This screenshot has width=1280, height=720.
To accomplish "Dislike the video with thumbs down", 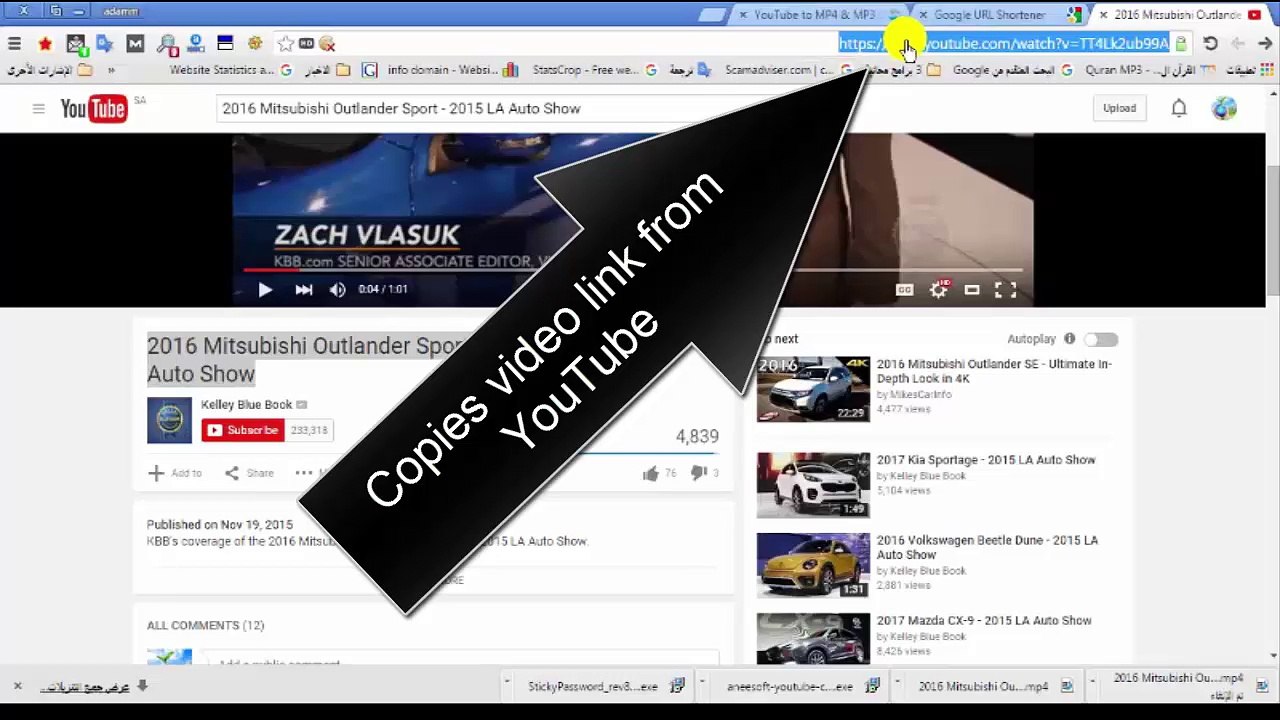I will 699,473.
